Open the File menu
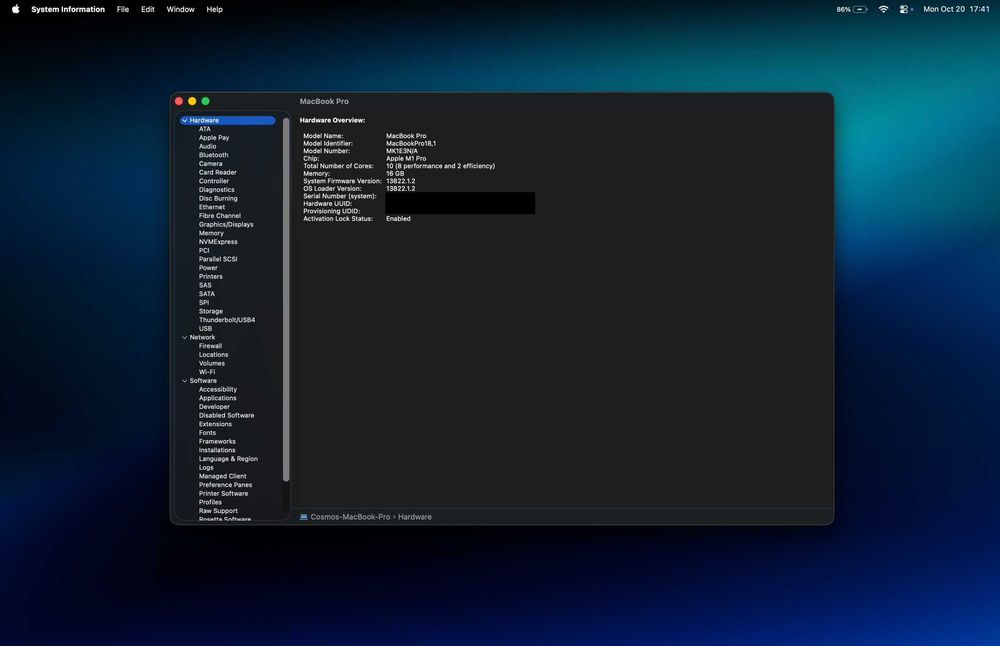 [x=122, y=9]
